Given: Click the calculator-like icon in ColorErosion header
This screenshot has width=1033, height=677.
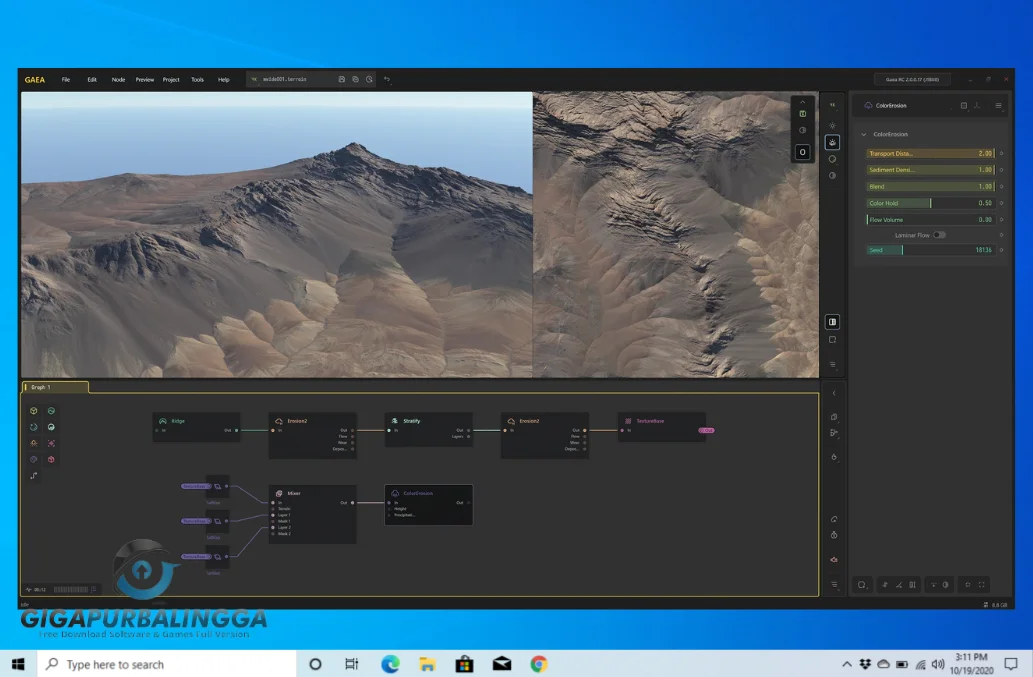Looking at the screenshot, I should 964,105.
